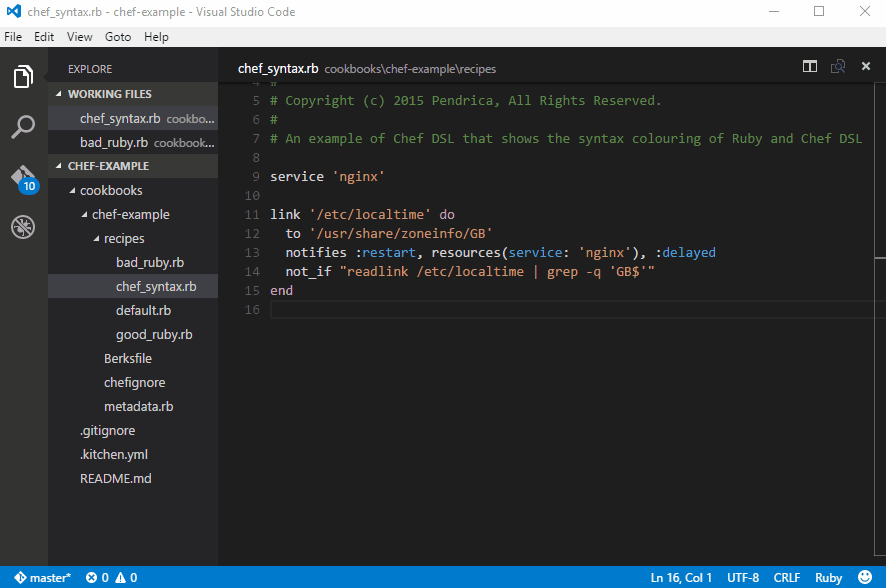The width and height of the screenshot is (886, 588).
Task: Select chef_syntax.rb in working files
Action: pyautogui.click(x=133, y=119)
